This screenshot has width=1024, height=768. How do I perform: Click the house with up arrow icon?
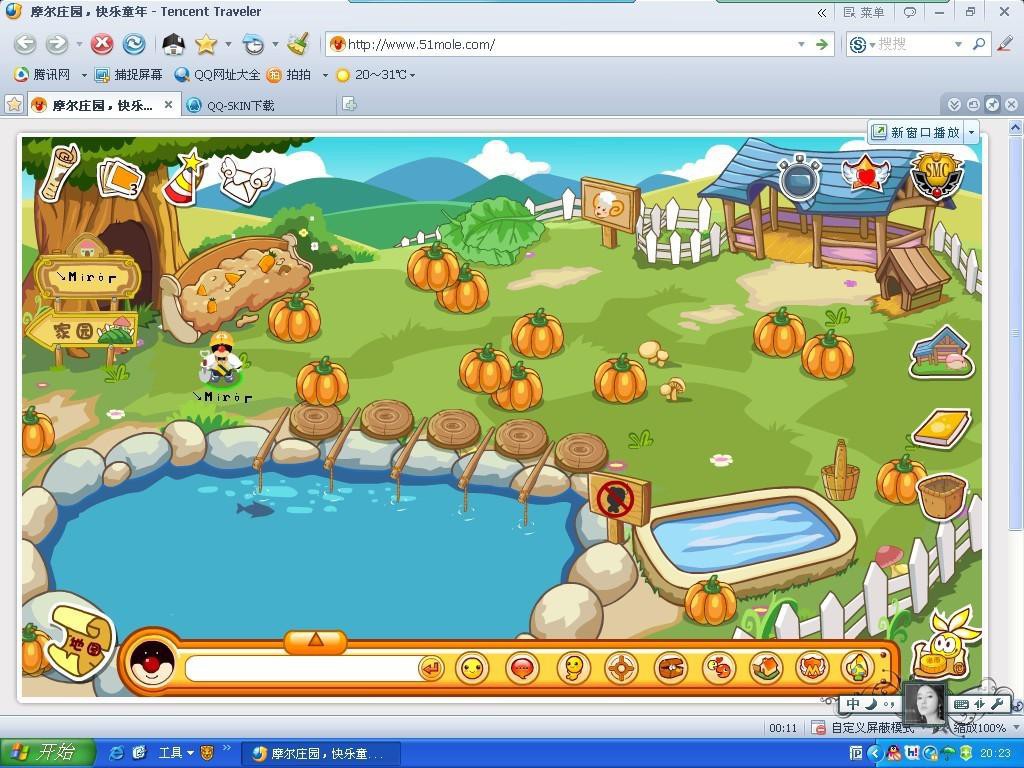coord(857,667)
